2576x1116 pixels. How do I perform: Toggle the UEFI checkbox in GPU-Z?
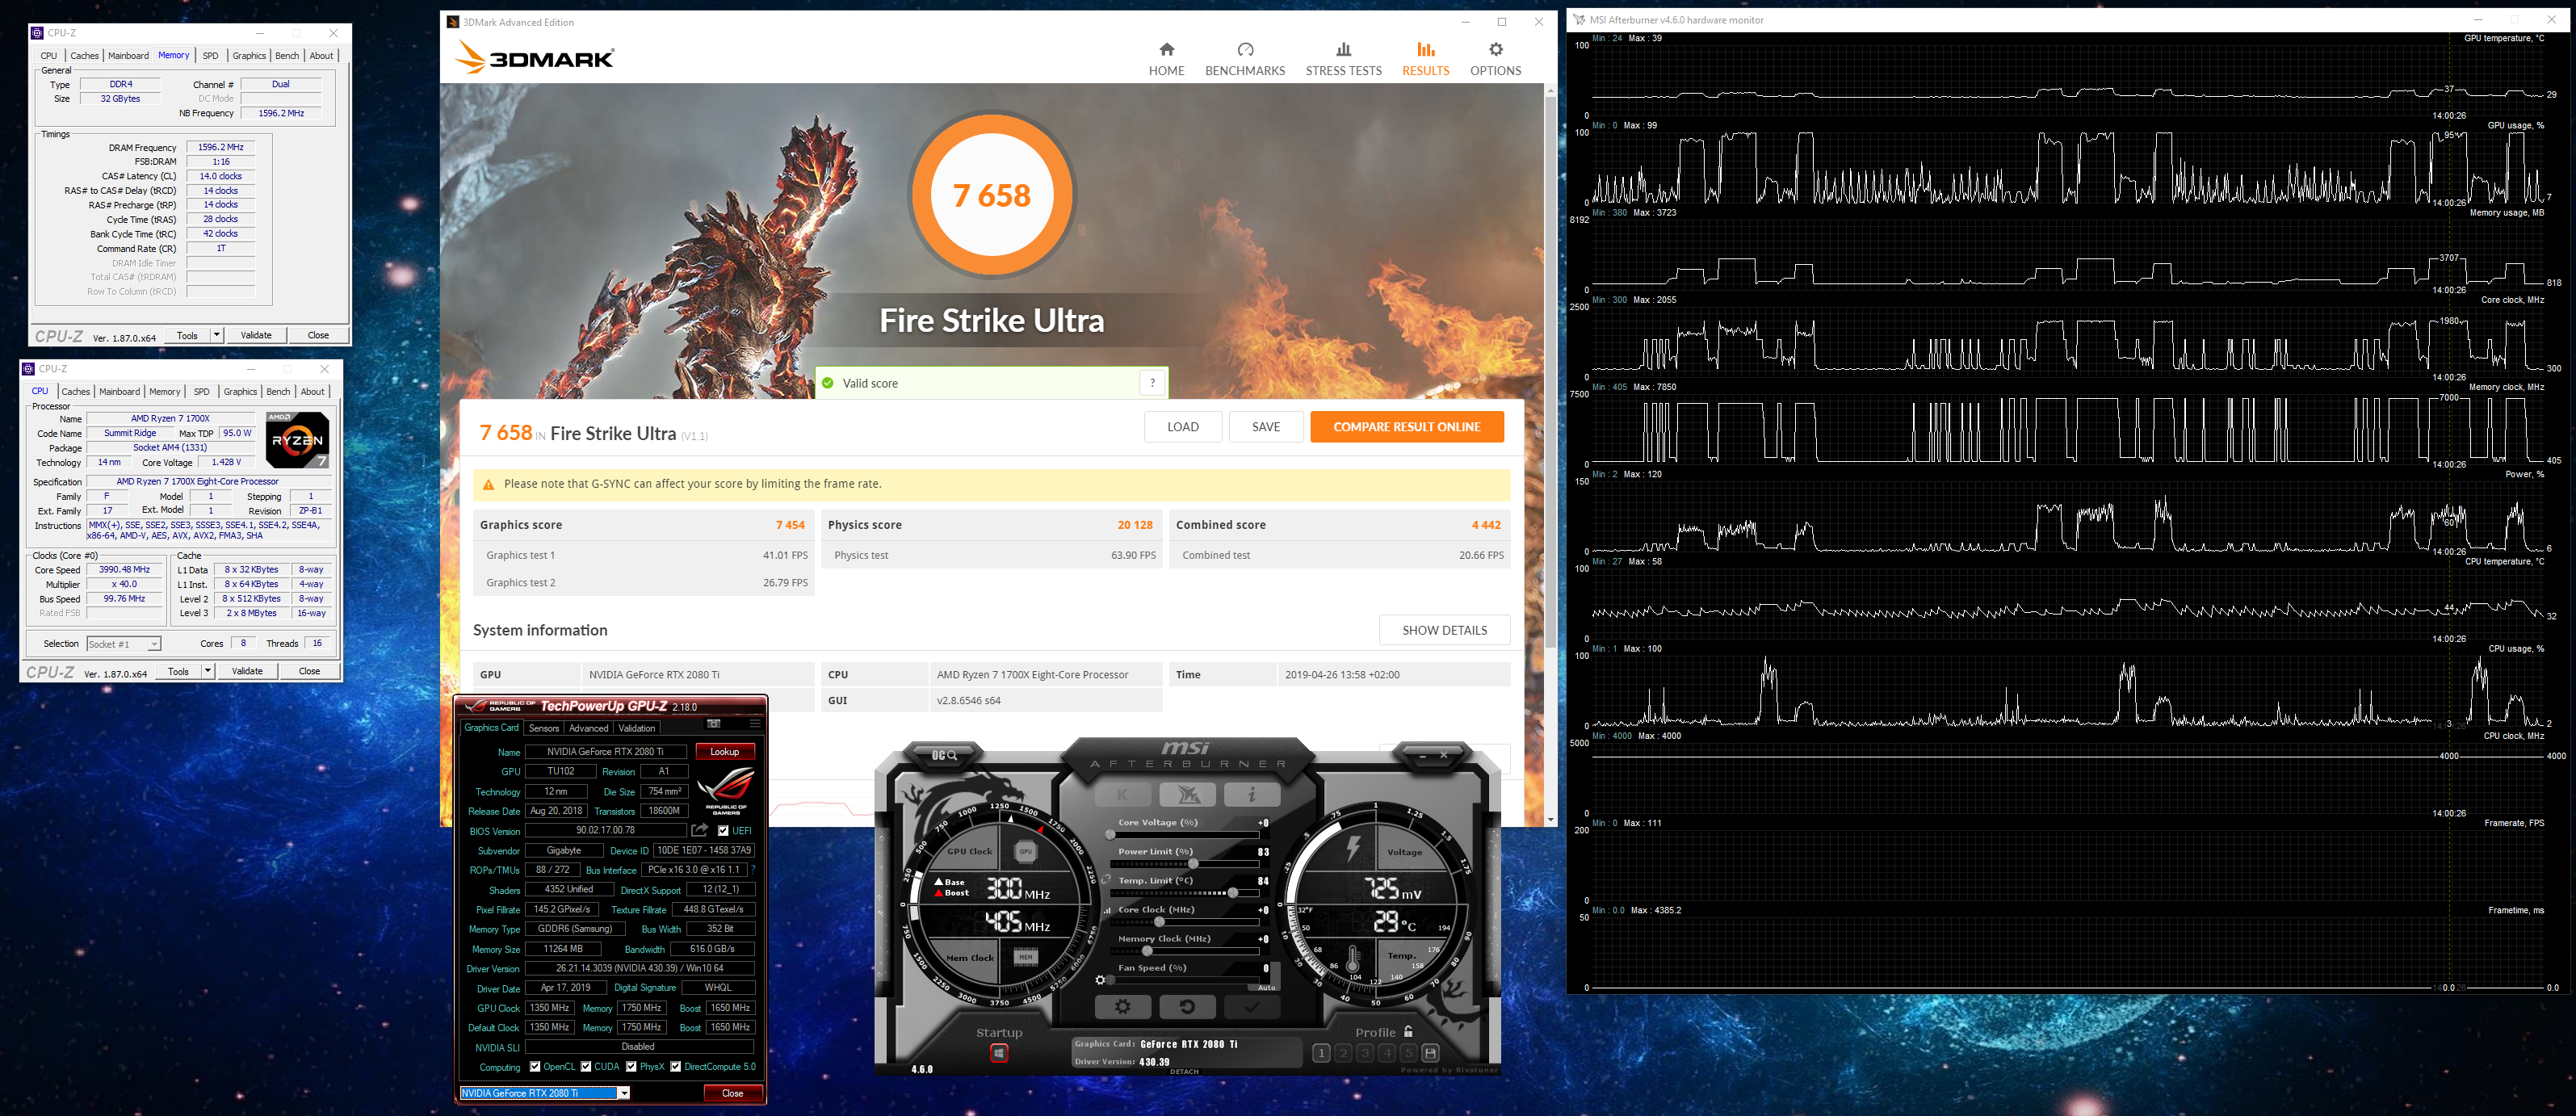point(723,831)
